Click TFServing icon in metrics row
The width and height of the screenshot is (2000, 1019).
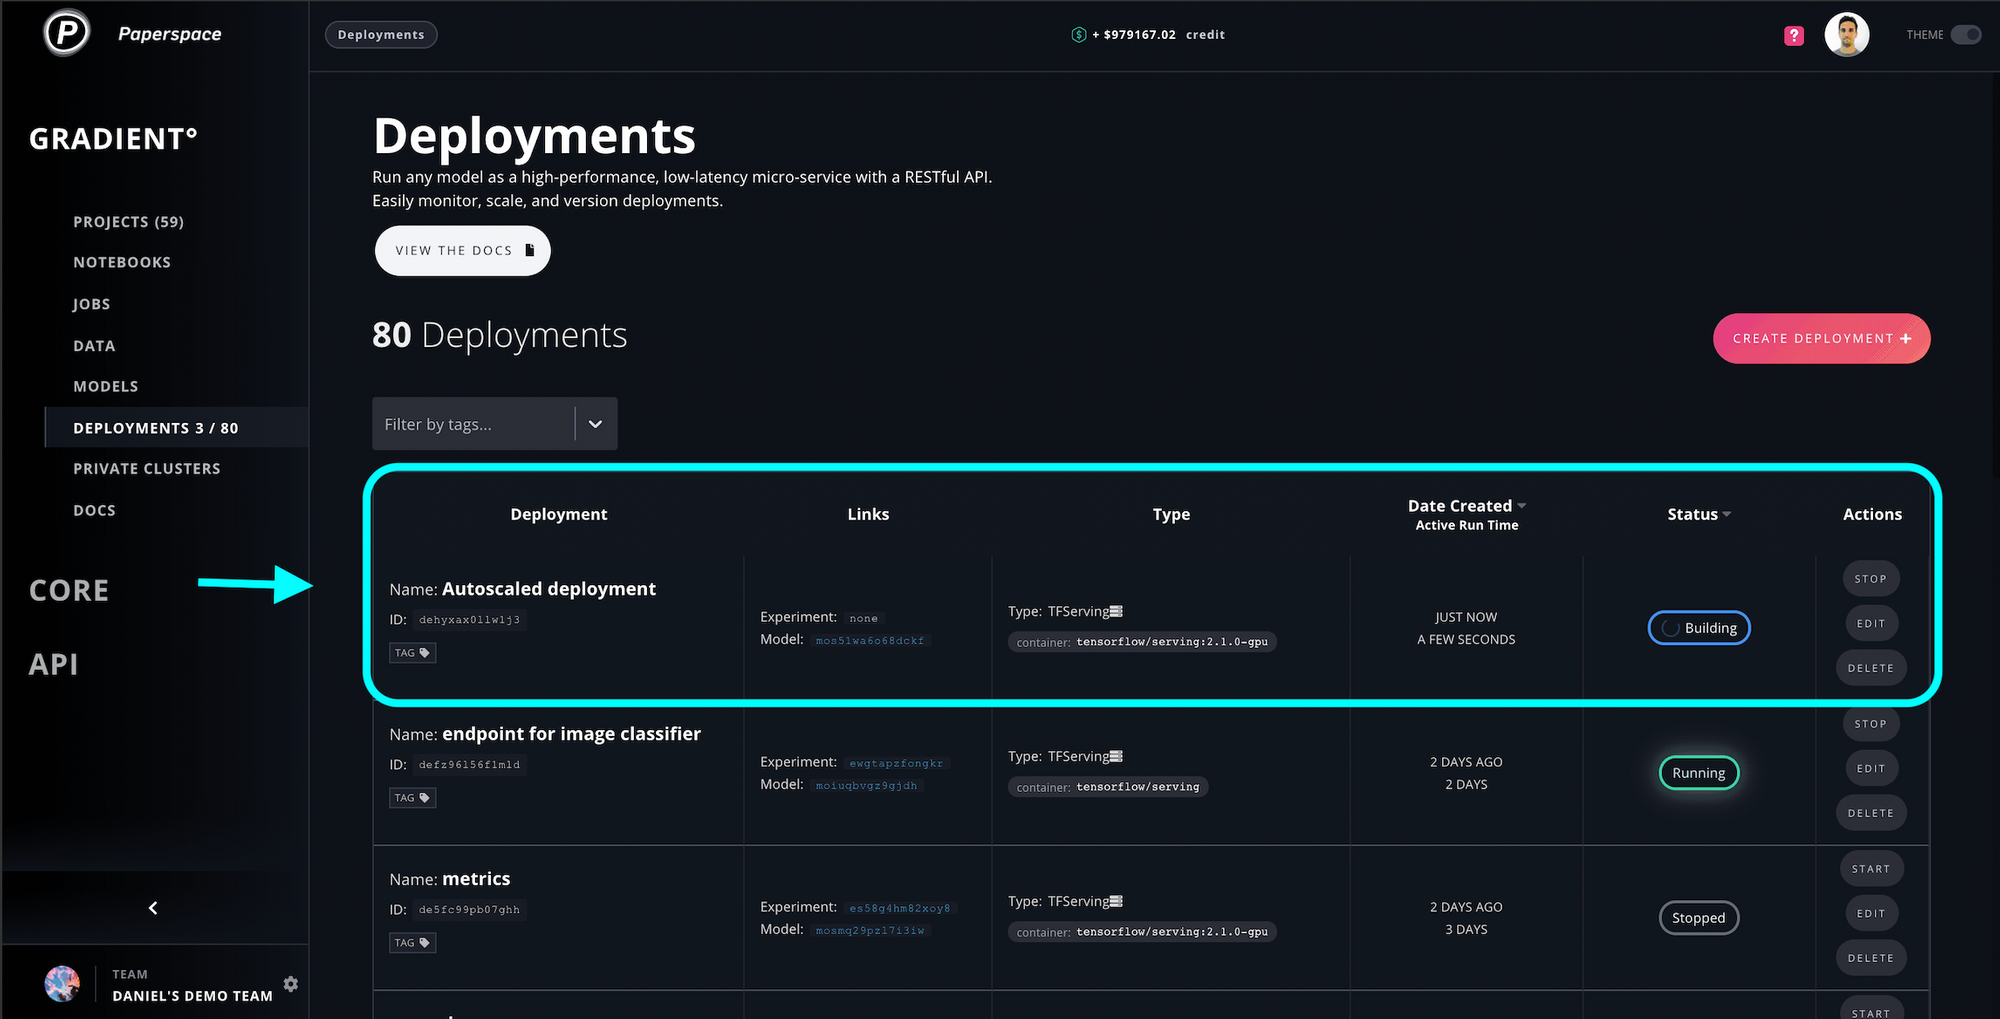point(1116,901)
